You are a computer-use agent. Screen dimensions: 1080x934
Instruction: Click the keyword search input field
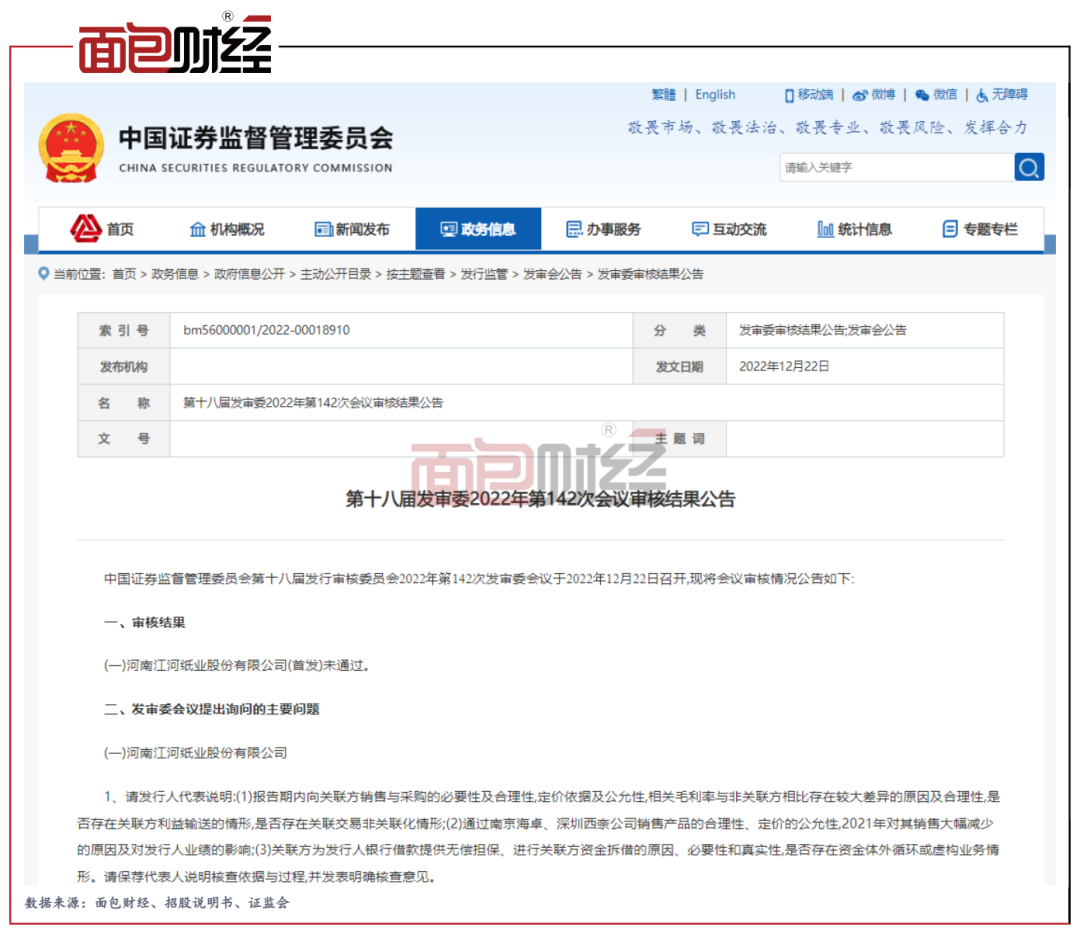click(x=894, y=167)
